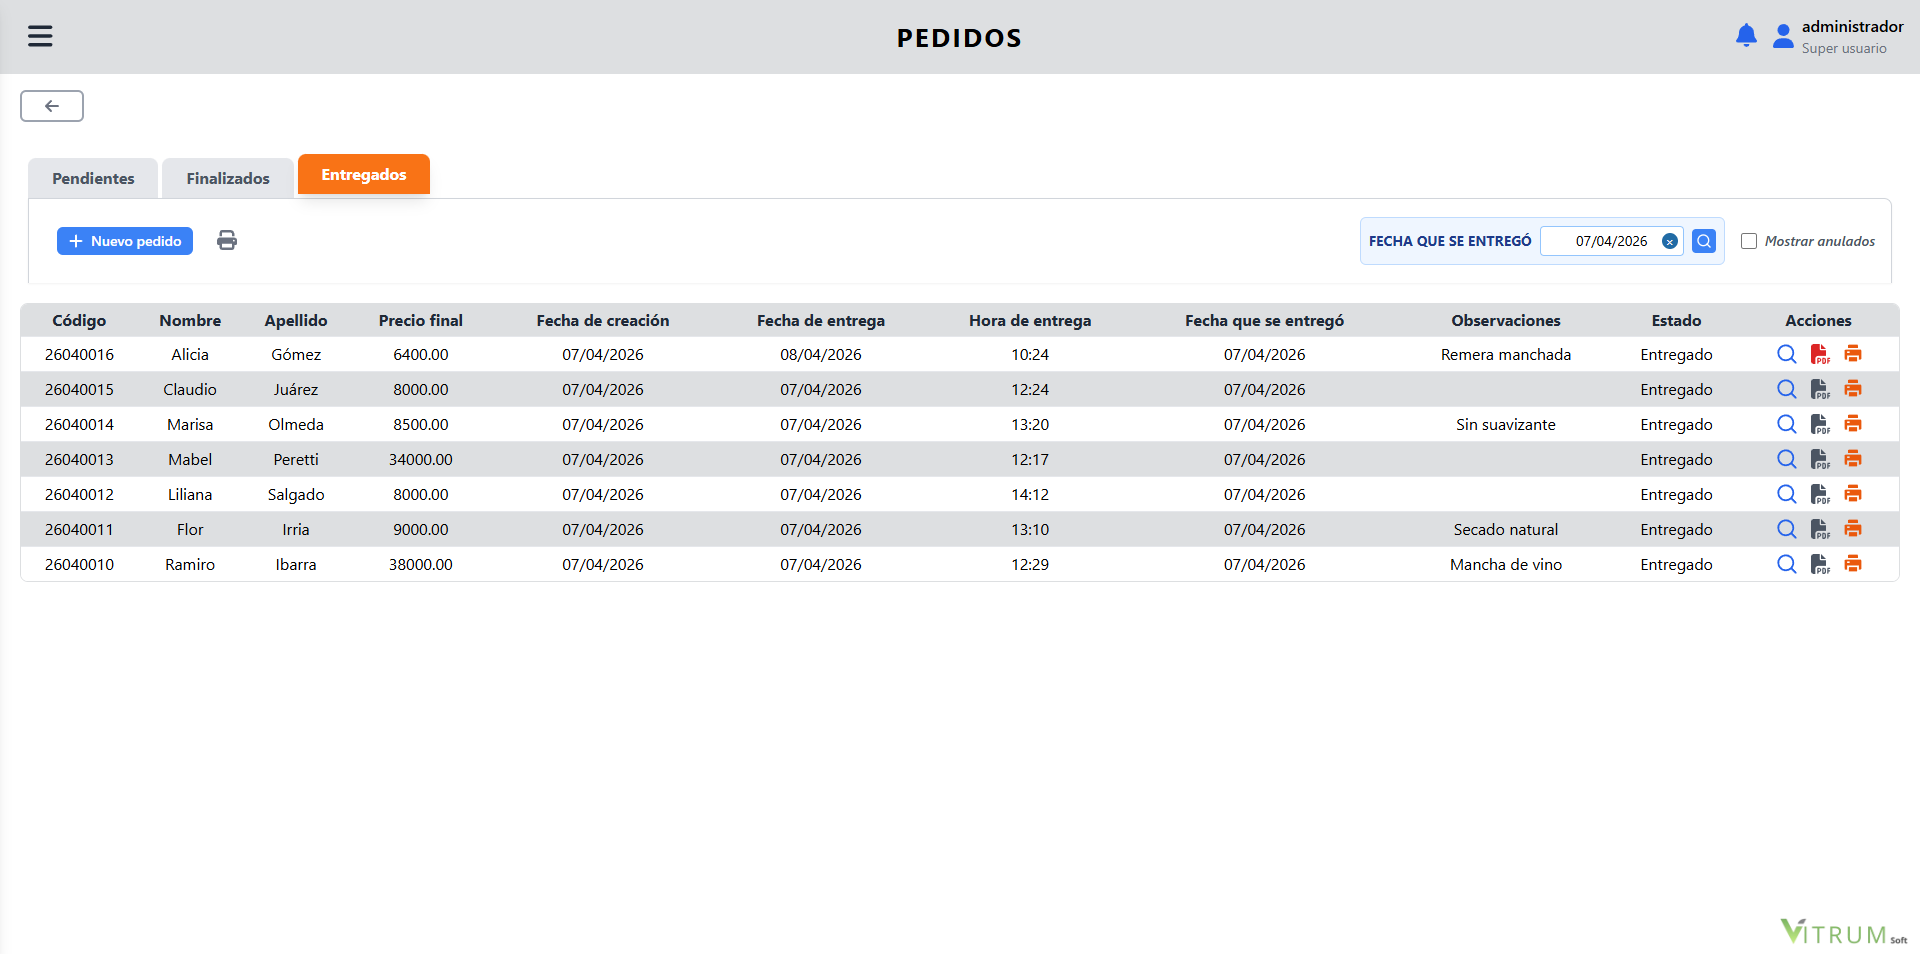
Task: Create a new order with Nuevo pedido
Action: pos(124,241)
